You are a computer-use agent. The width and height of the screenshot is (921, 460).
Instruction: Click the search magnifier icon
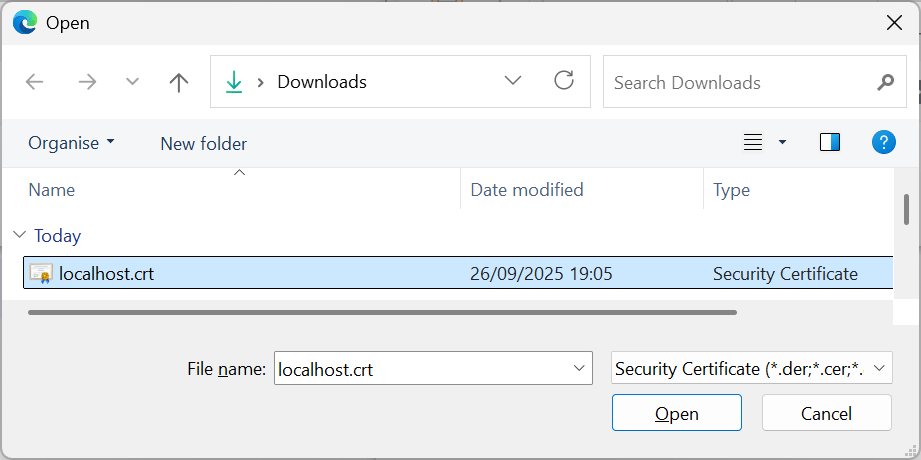click(885, 82)
